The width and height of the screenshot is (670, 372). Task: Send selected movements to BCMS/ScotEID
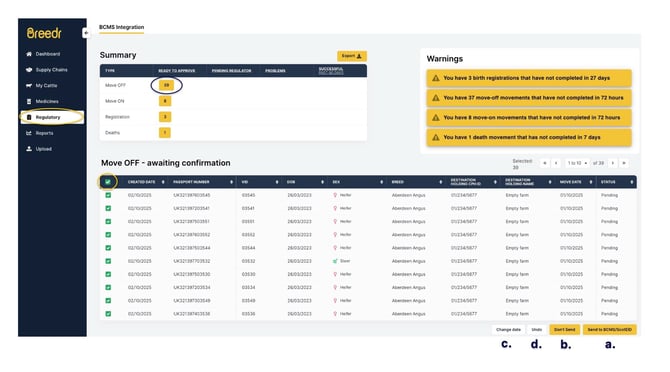pos(610,330)
